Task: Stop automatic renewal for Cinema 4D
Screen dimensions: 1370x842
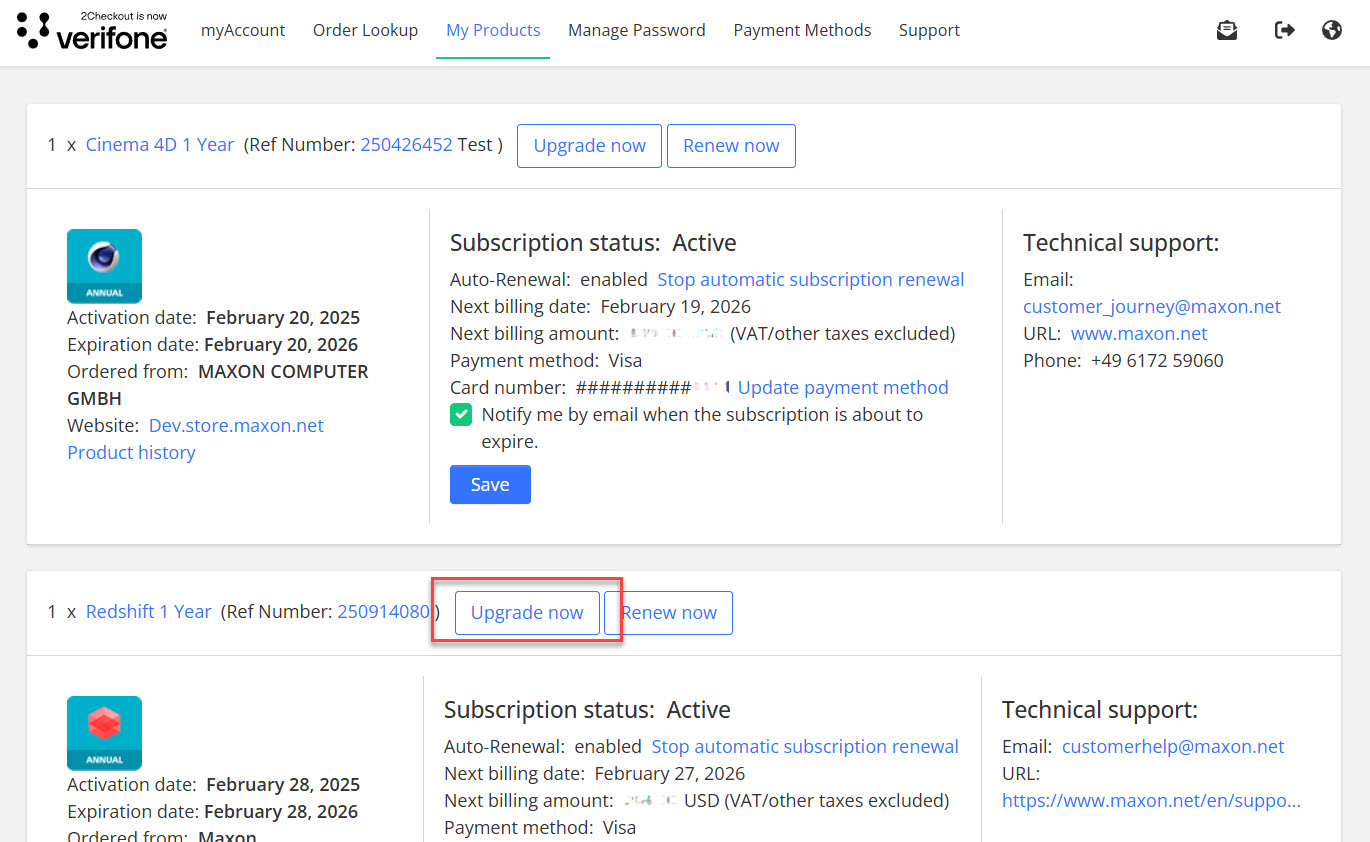Action: click(x=811, y=280)
